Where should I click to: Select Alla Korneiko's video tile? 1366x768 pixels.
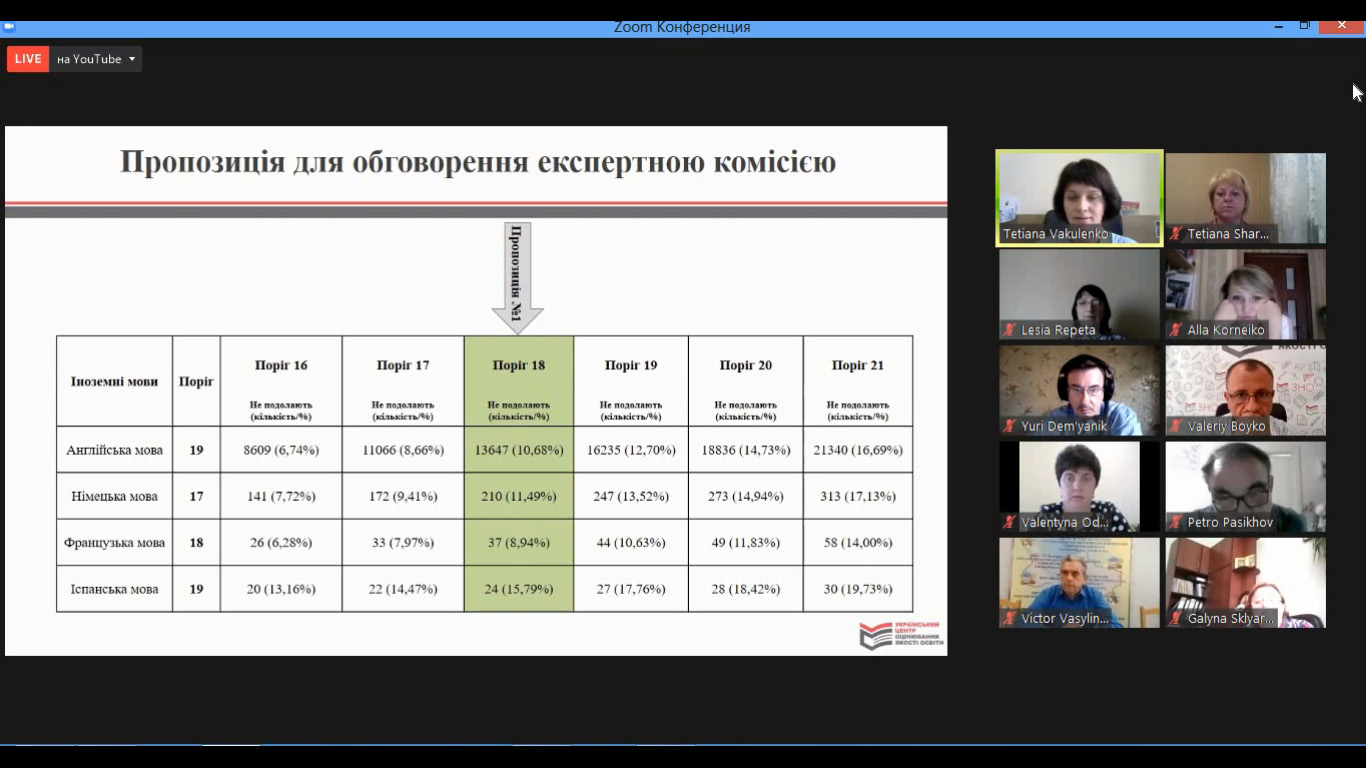(1246, 294)
